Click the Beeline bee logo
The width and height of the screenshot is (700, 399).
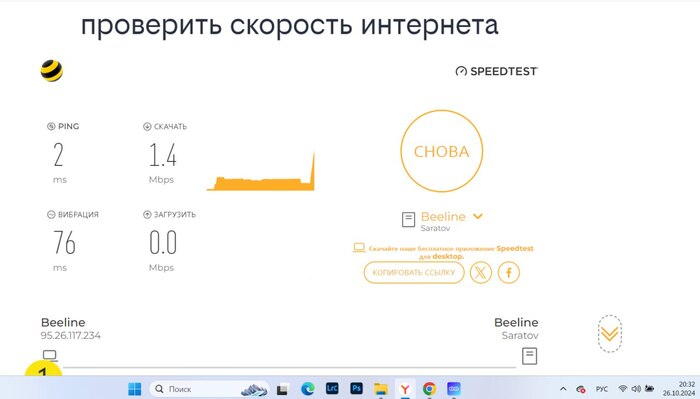click(51, 71)
